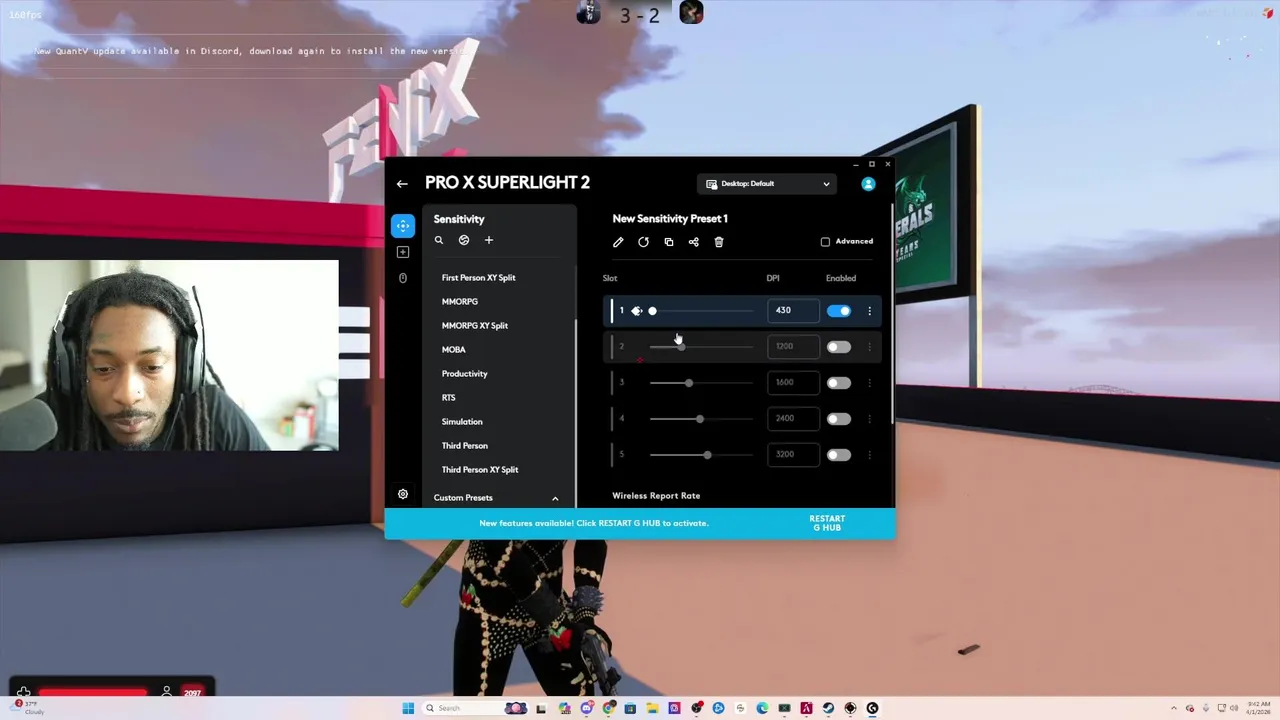Select First Person XY Split preset
Viewport: 1280px width, 720px height.
click(479, 278)
